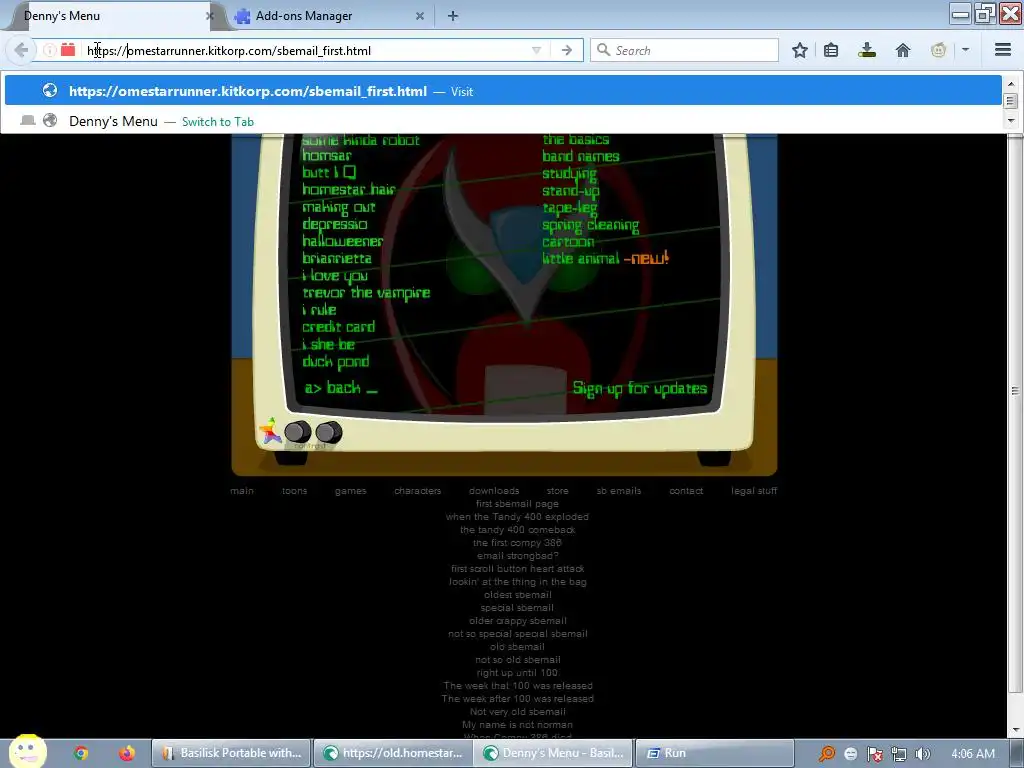Open 'when the Tandy 400 exploded' link
1024x768 pixels.
(517, 517)
